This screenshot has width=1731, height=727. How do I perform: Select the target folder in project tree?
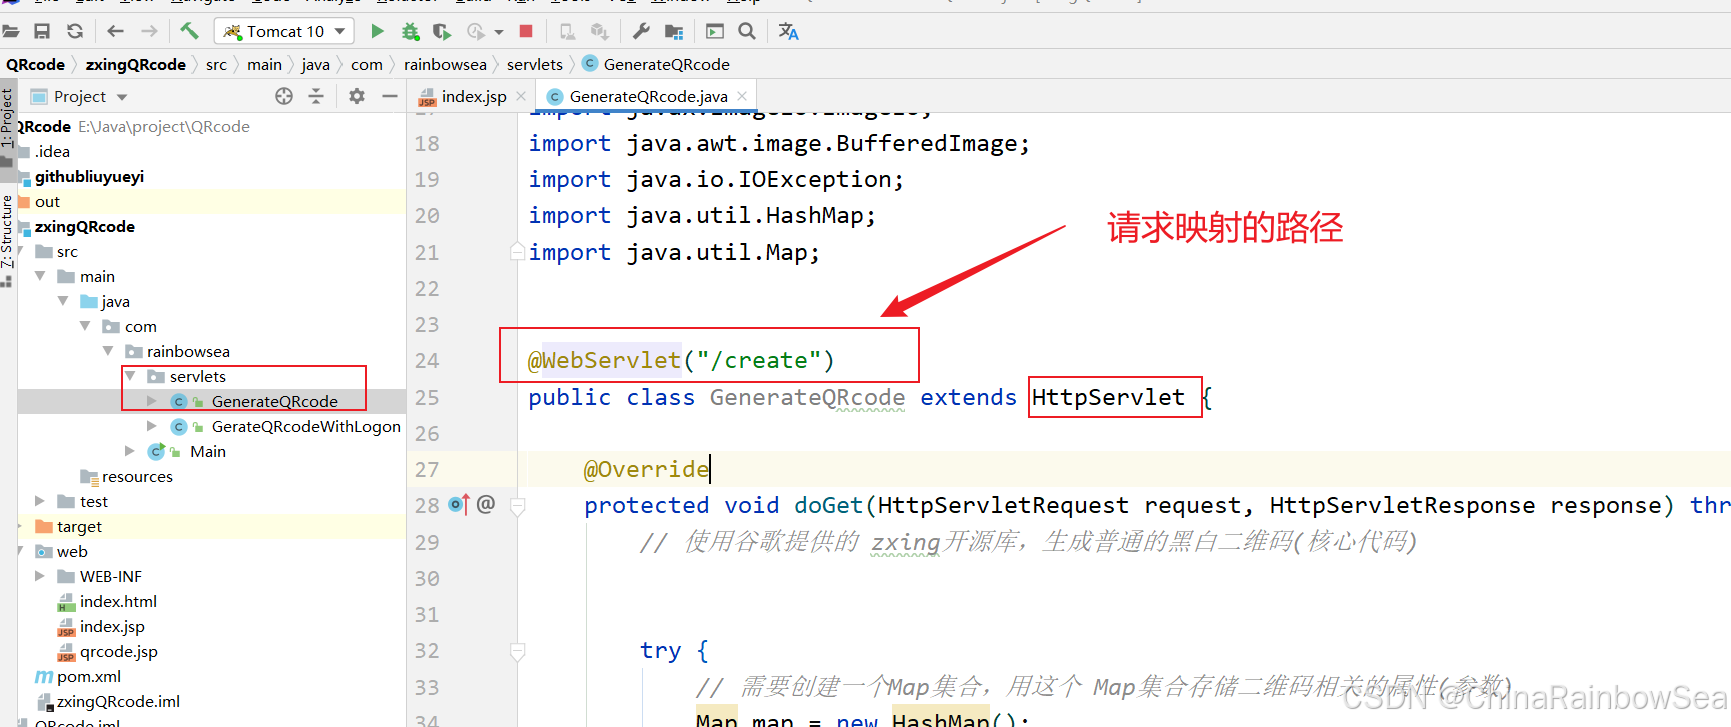(79, 526)
